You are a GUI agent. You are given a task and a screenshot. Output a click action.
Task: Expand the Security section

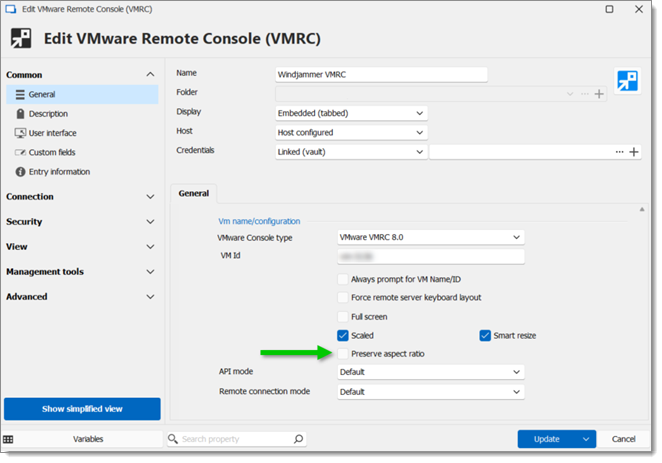pos(150,222)
